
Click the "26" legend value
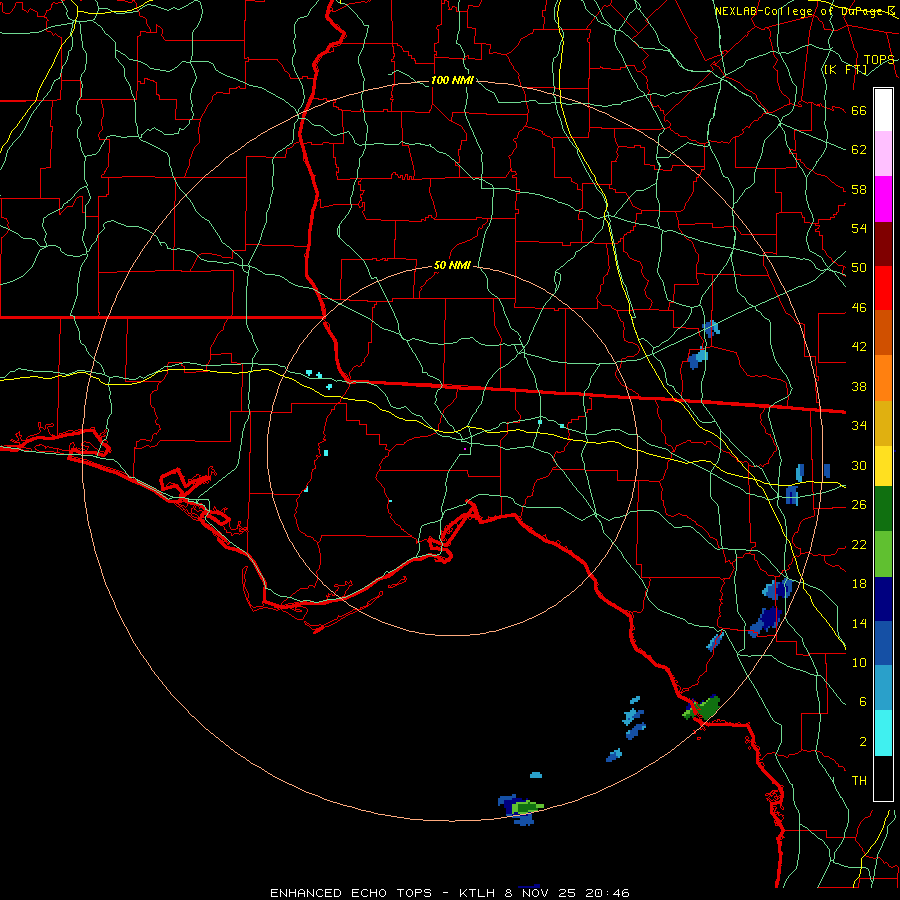pos(859,505)
